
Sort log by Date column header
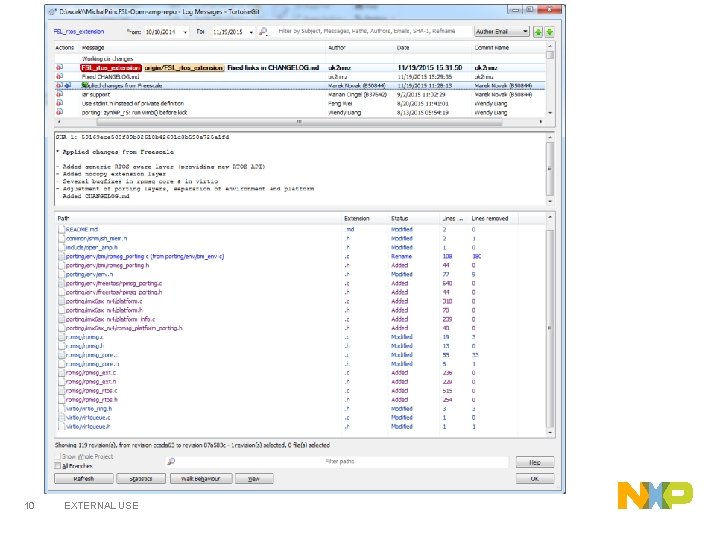click(403, 47)
